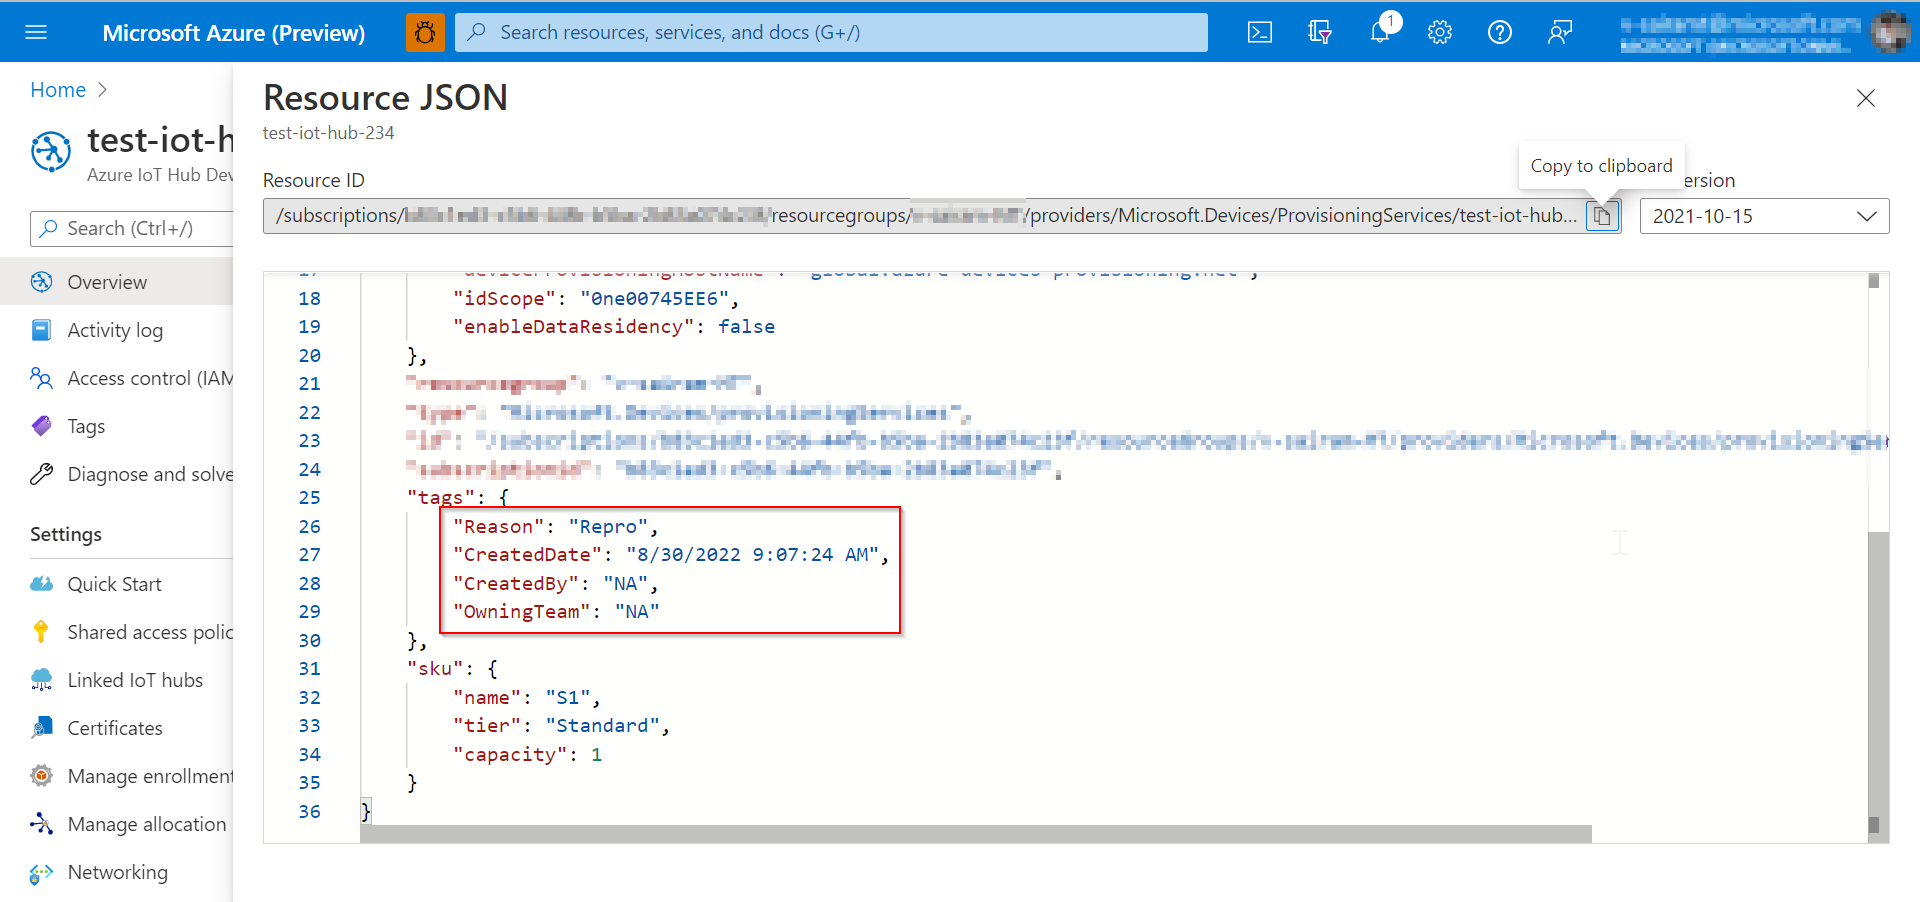This screenshot has height=902, width=1920.
Task: Open Help question mark icon
Action: coord(1500,32)
